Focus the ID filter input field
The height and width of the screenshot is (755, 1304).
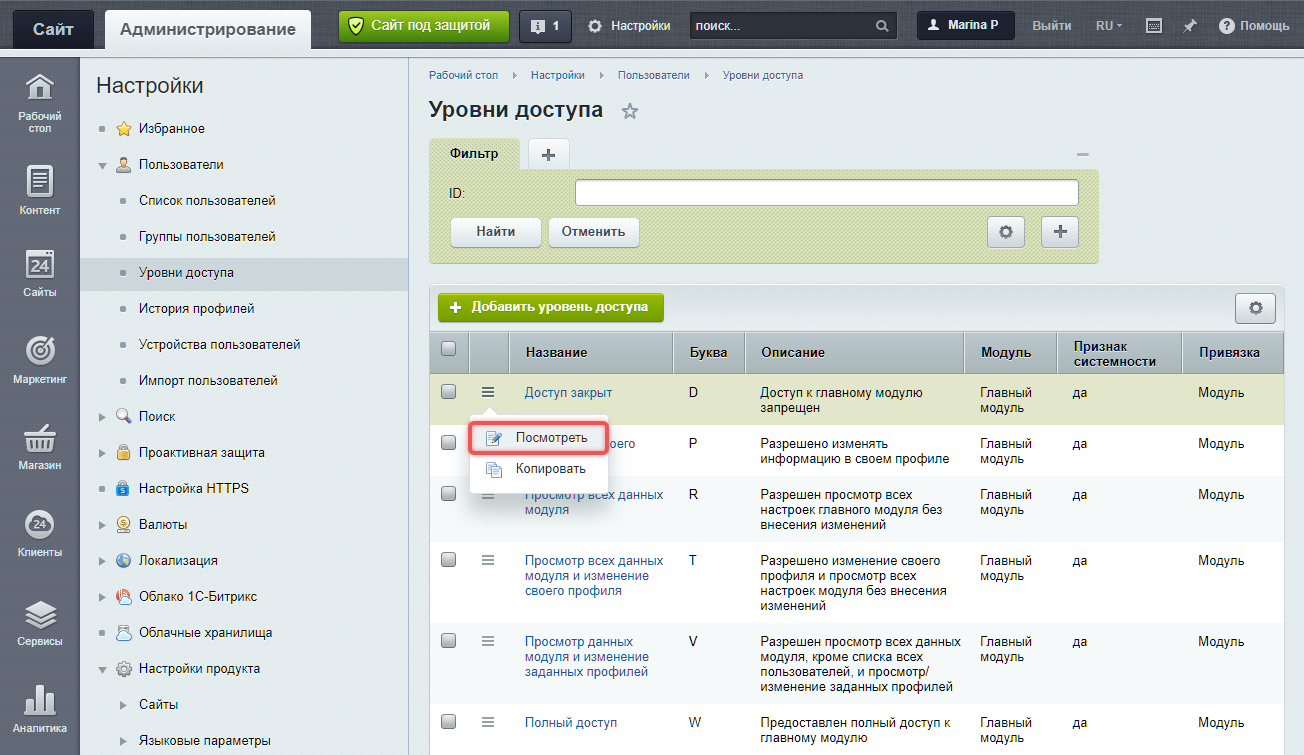[826, 193]
